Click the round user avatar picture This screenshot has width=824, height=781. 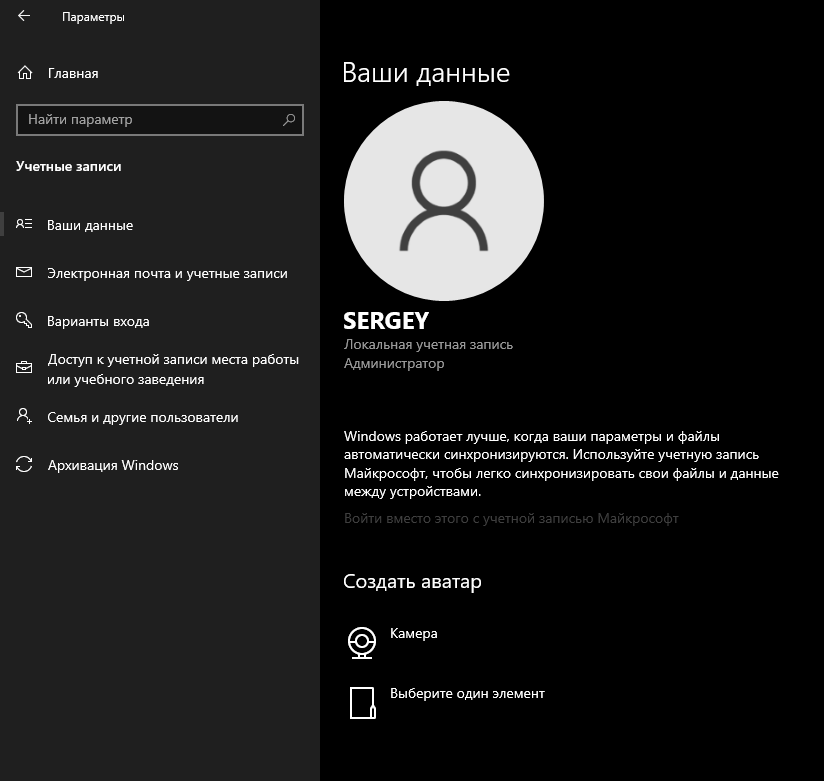444,201
